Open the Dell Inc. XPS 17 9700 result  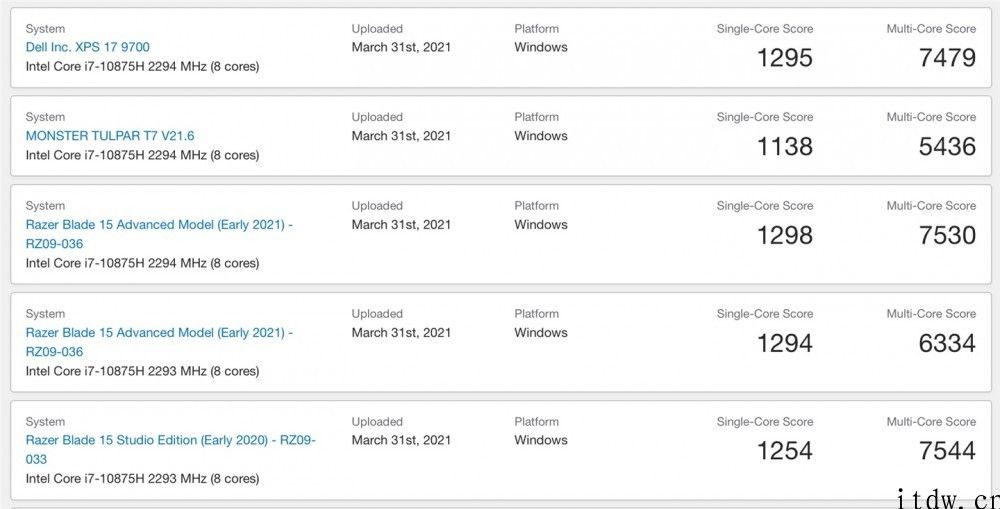tap(88, 47)
